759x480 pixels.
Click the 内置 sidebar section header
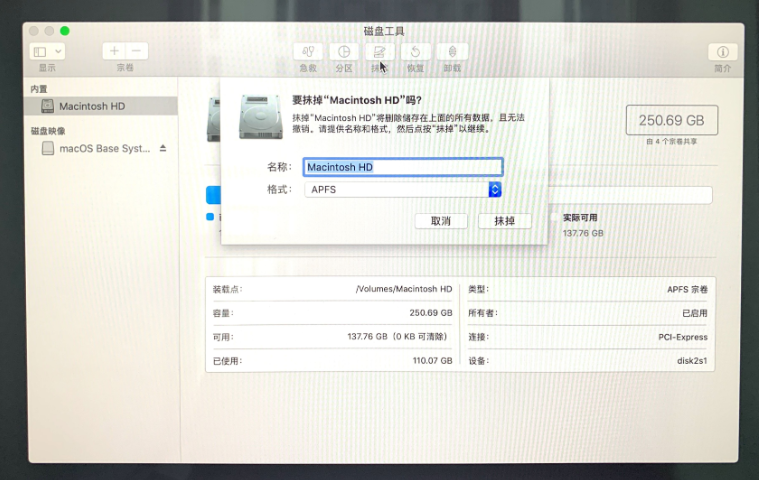[39, 89]
